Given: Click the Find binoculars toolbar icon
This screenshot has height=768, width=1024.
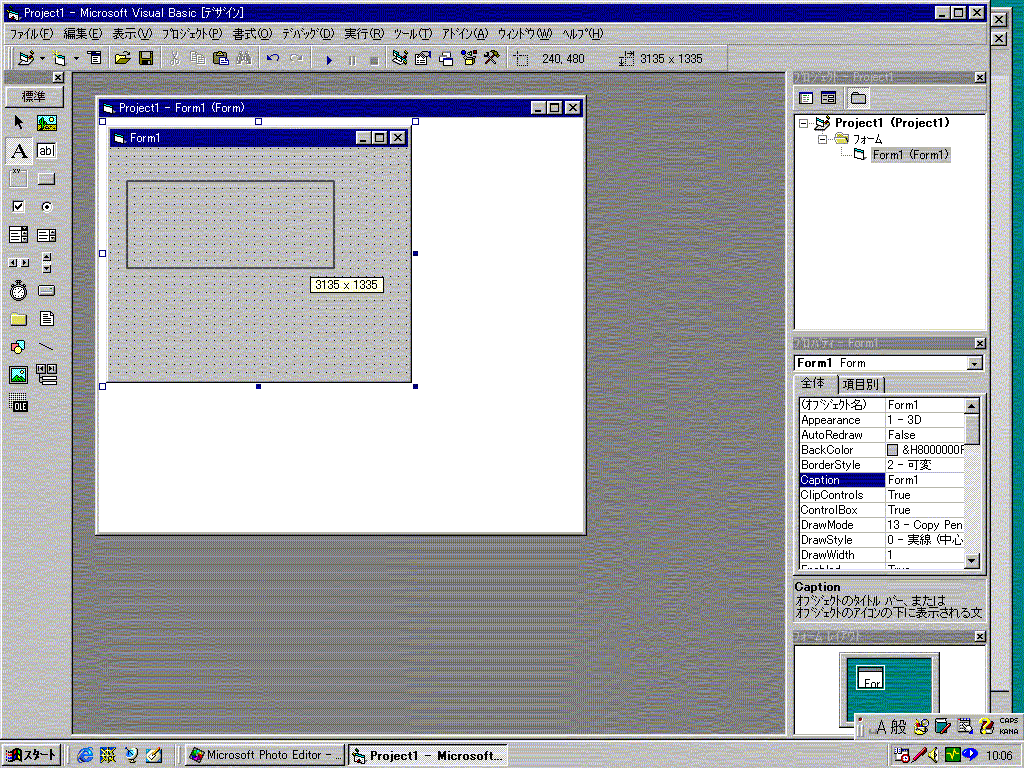Looking at the screenshot, I should tap(244, 59).
